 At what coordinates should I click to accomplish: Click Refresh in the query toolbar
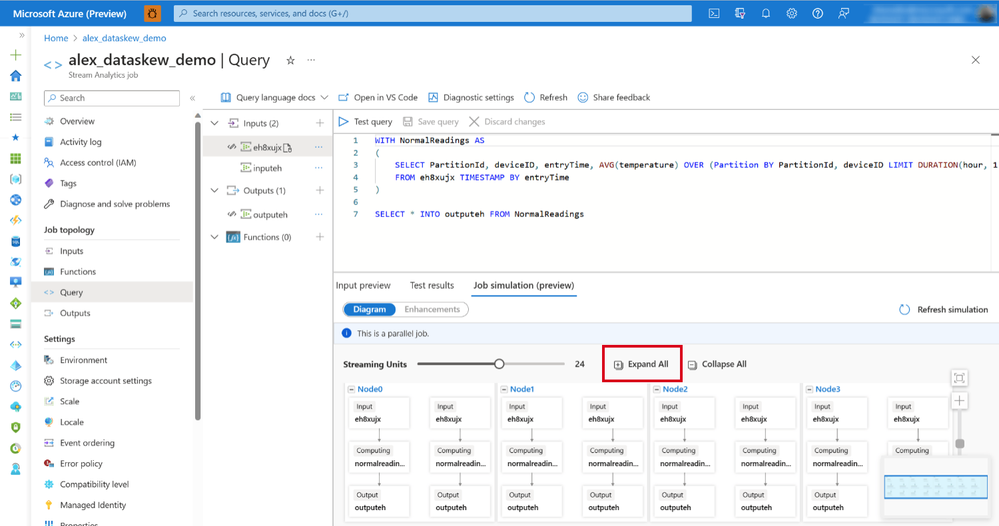point(545,97)
